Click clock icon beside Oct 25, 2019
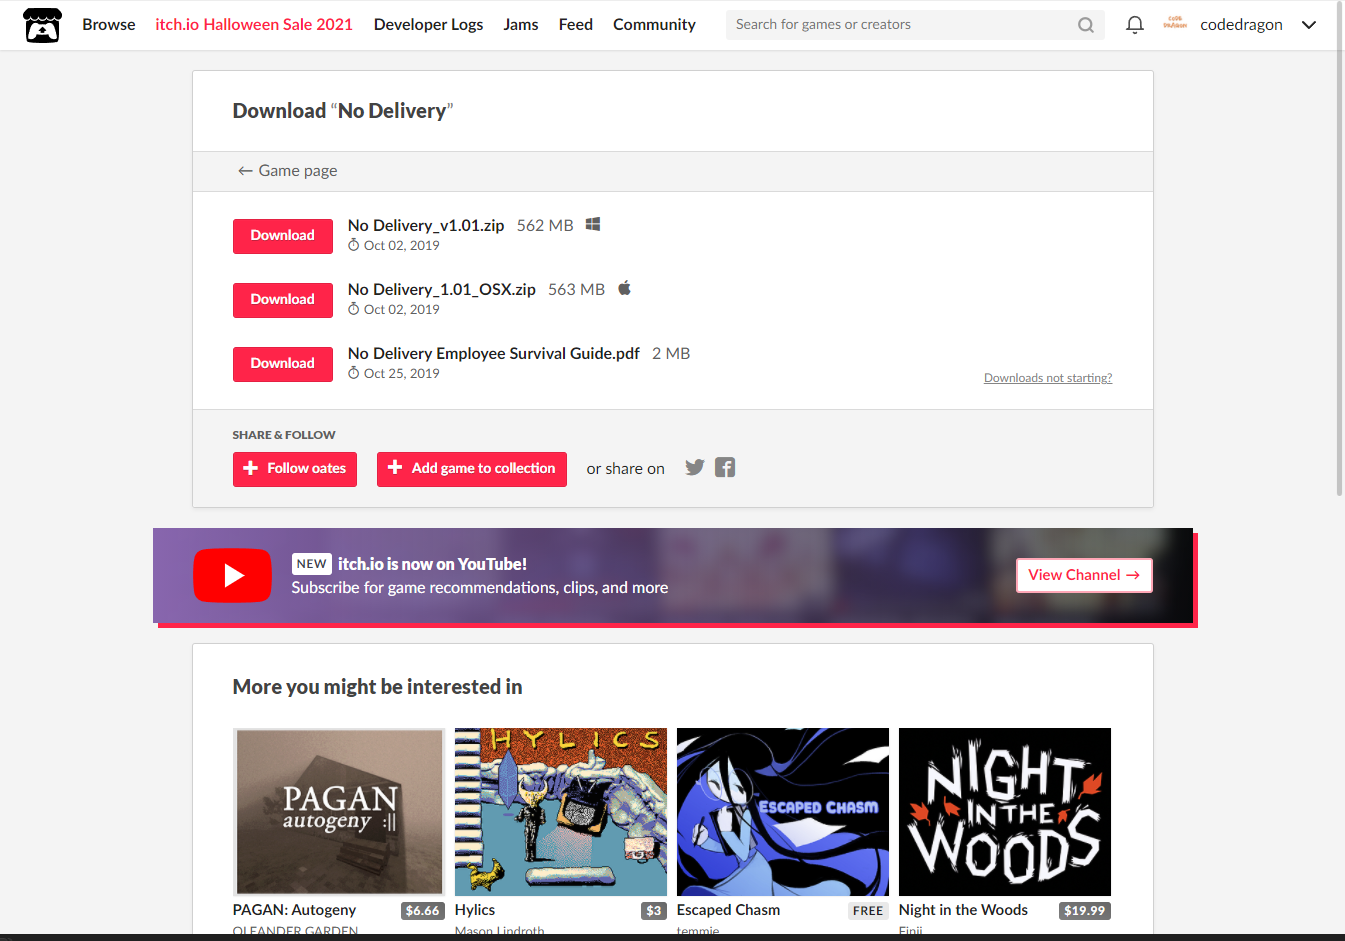The height and width of the screenshot is (941, 1345). [x=353, y=373]
